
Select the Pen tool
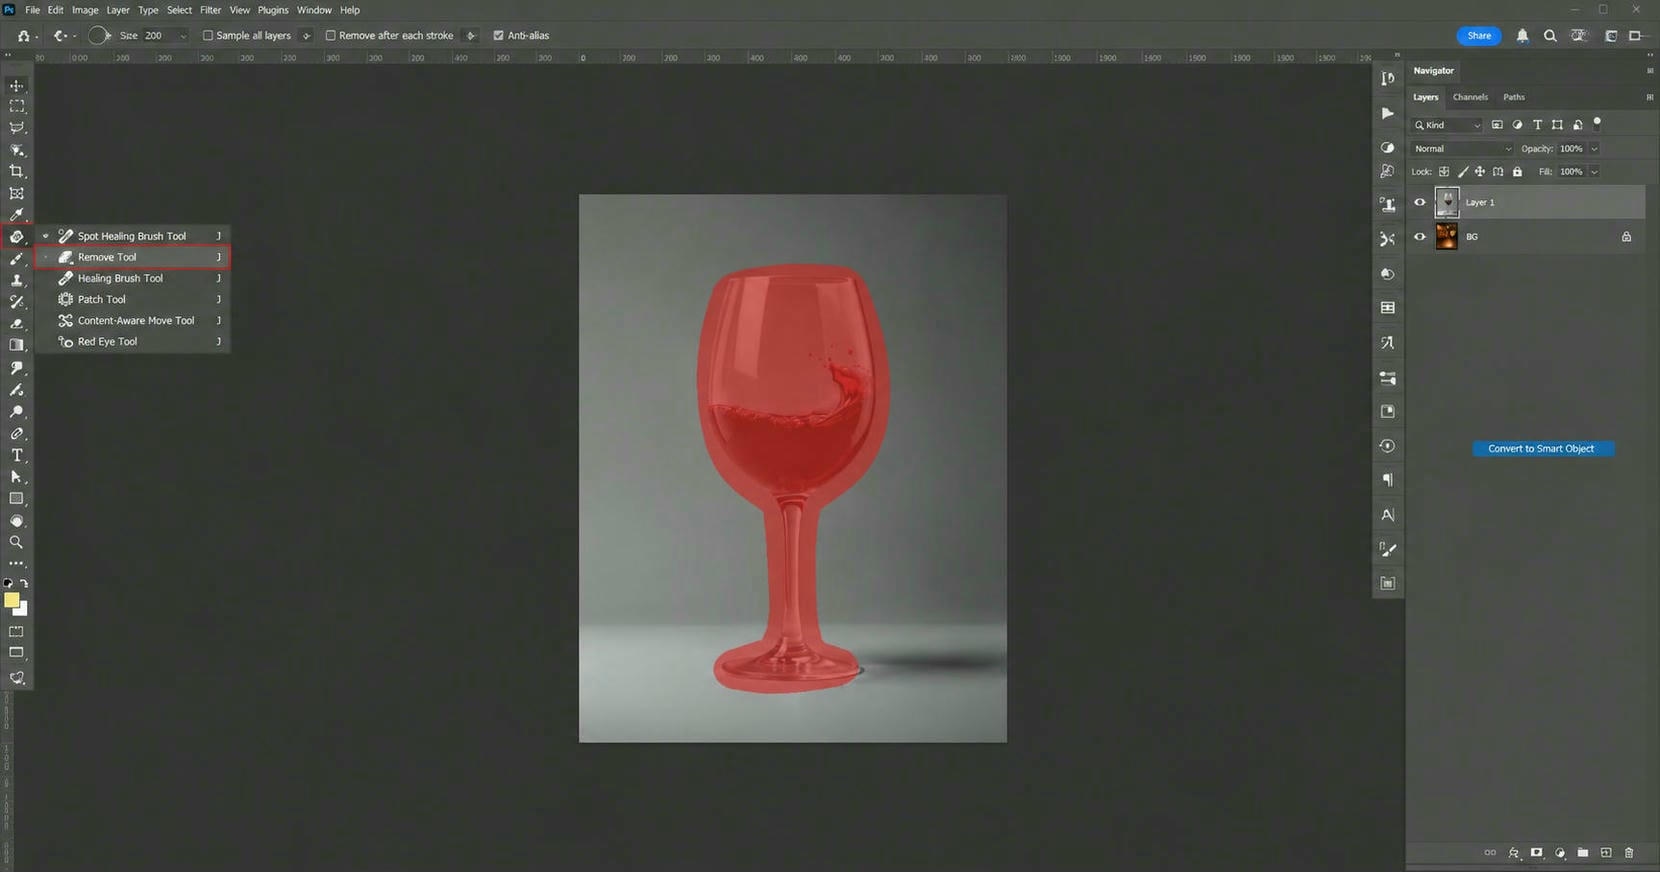pyautogui.click(x=17, y=434)
